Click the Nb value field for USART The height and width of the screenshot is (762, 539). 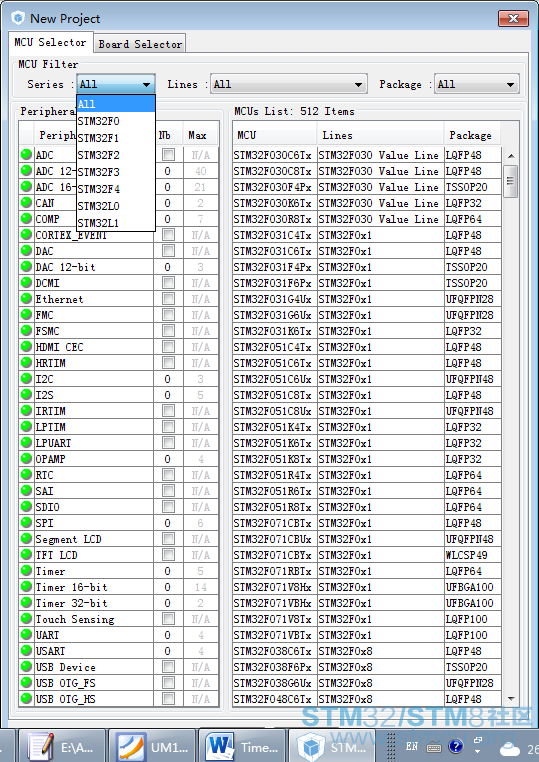click(168, 651)
